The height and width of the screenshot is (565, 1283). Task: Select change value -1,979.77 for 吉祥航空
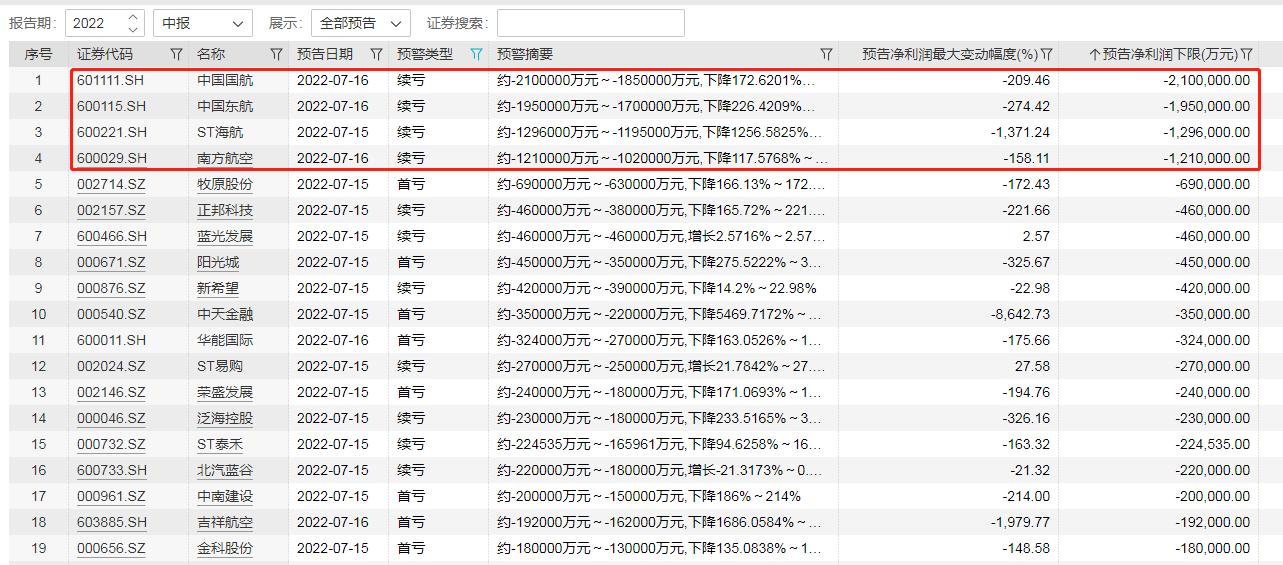(x=1019, y=522)
